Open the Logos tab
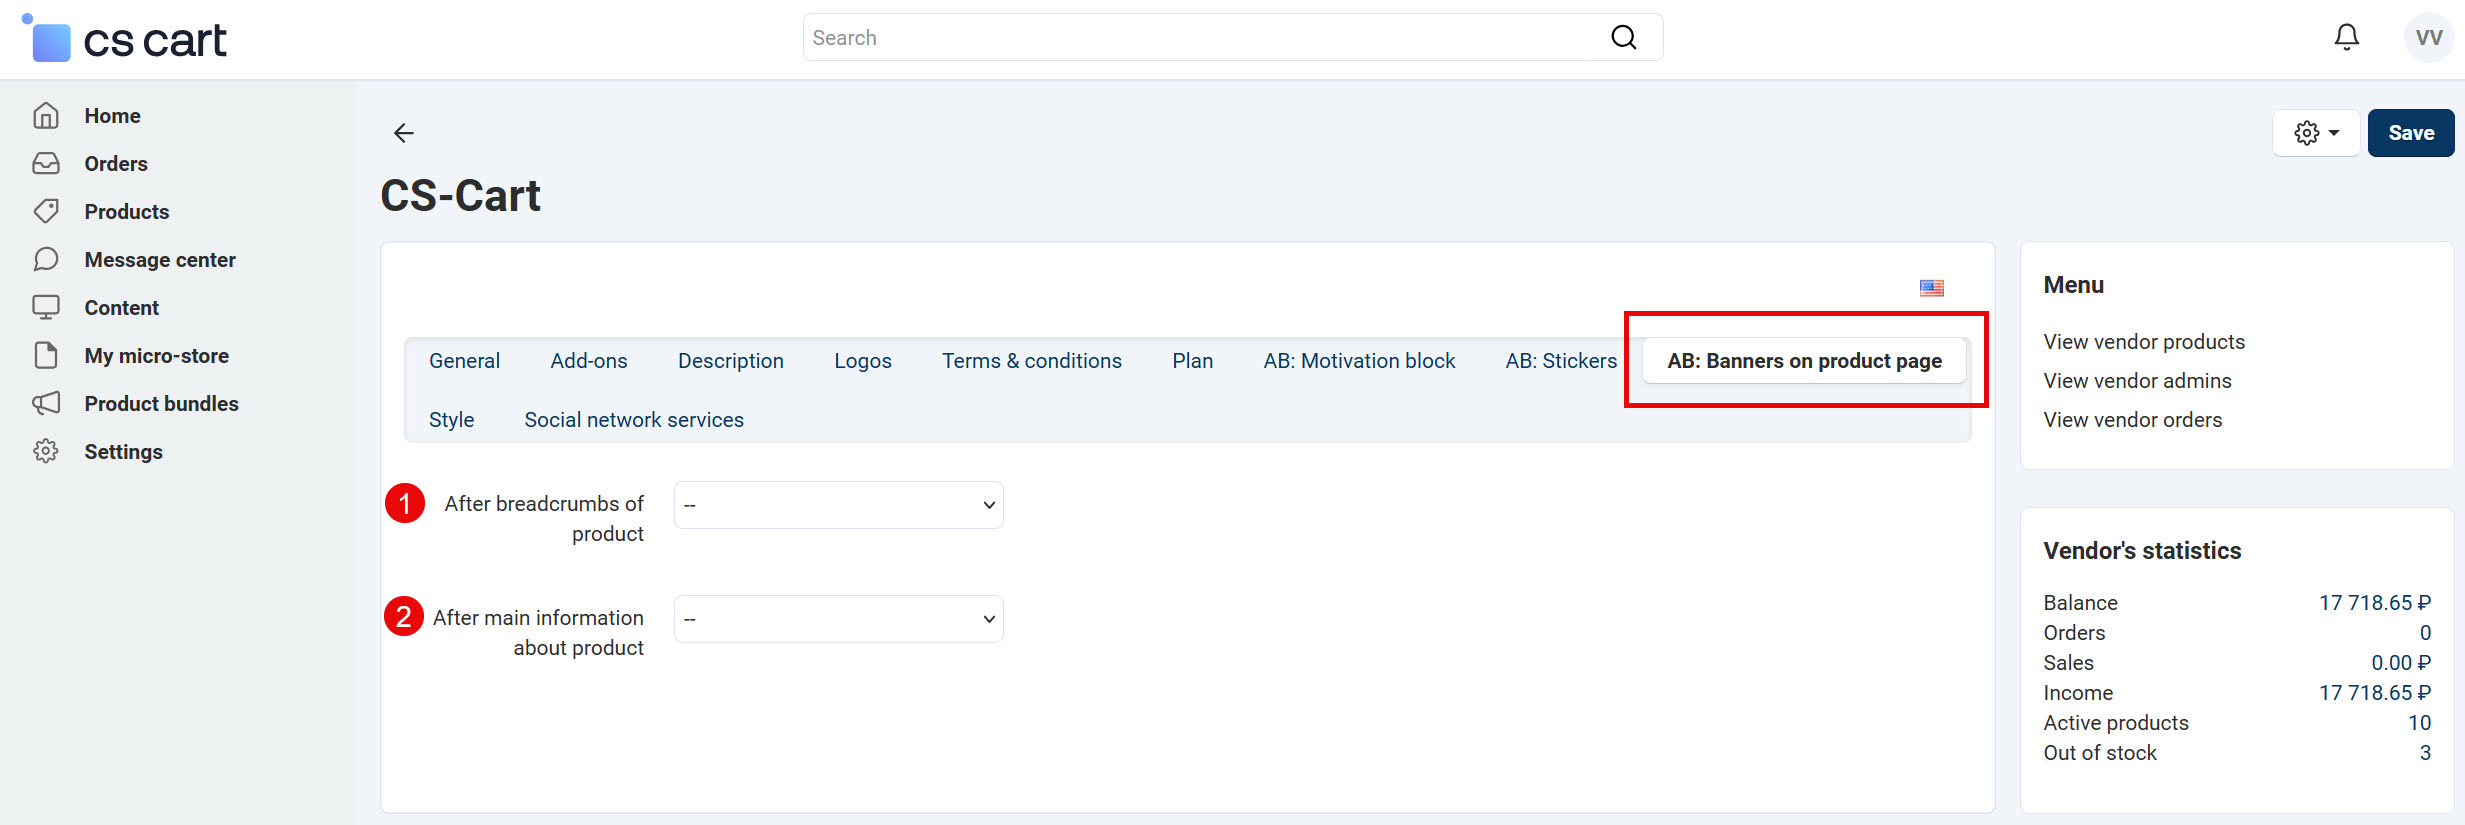This screenshot has width=2465, height=825. click(863, 361)
